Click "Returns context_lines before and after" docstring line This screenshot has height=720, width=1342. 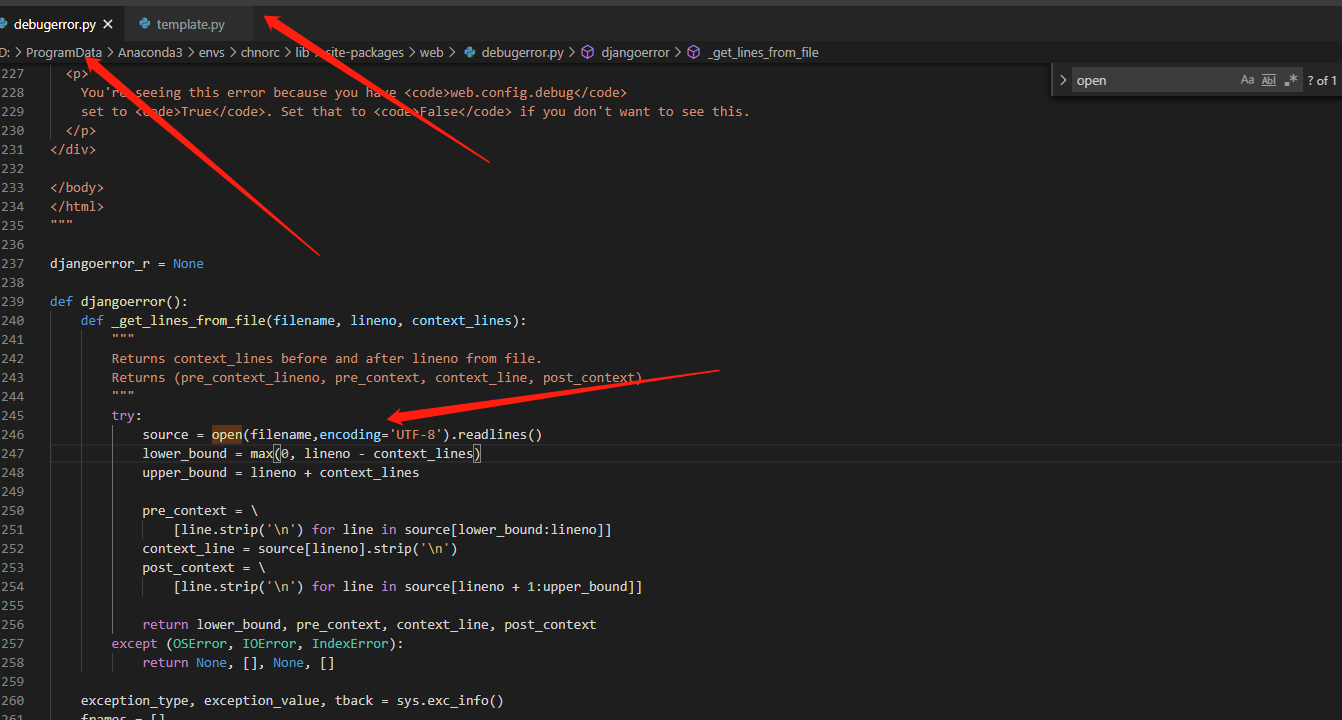pyautogui.click(x=327, y=358)
